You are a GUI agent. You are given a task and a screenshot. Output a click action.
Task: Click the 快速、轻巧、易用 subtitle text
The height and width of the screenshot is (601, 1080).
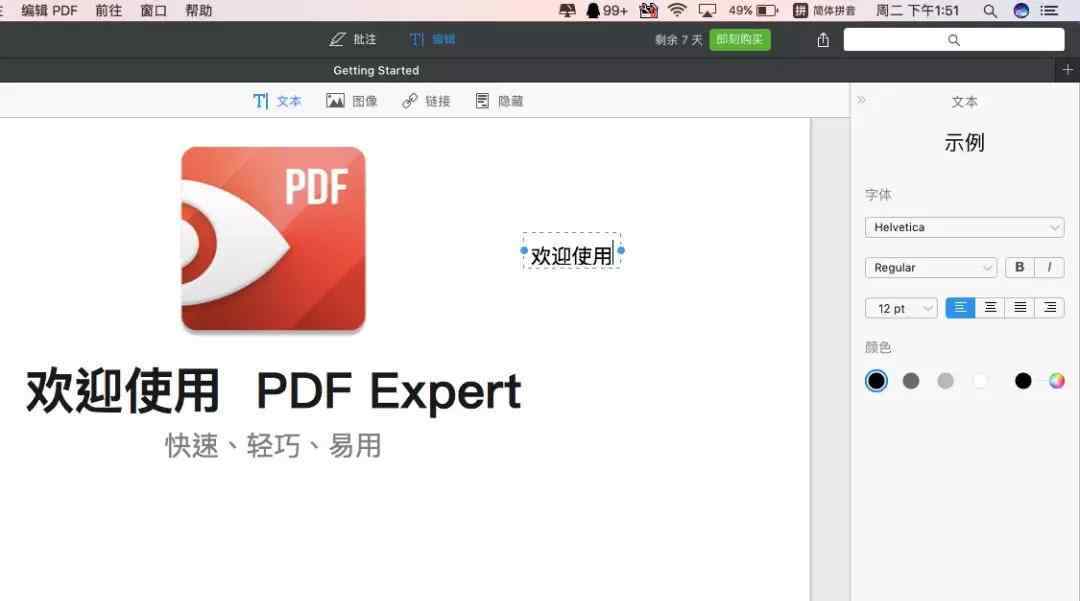273,445
